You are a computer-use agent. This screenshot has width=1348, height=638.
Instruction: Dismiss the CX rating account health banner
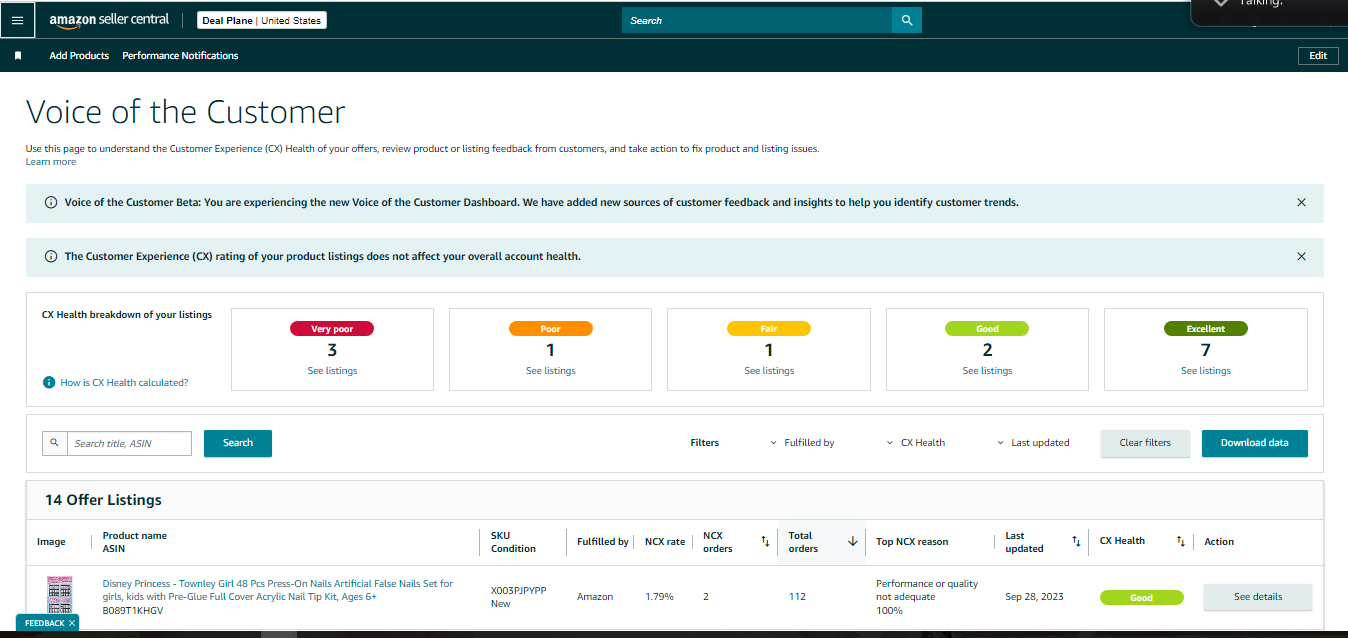1301,256
